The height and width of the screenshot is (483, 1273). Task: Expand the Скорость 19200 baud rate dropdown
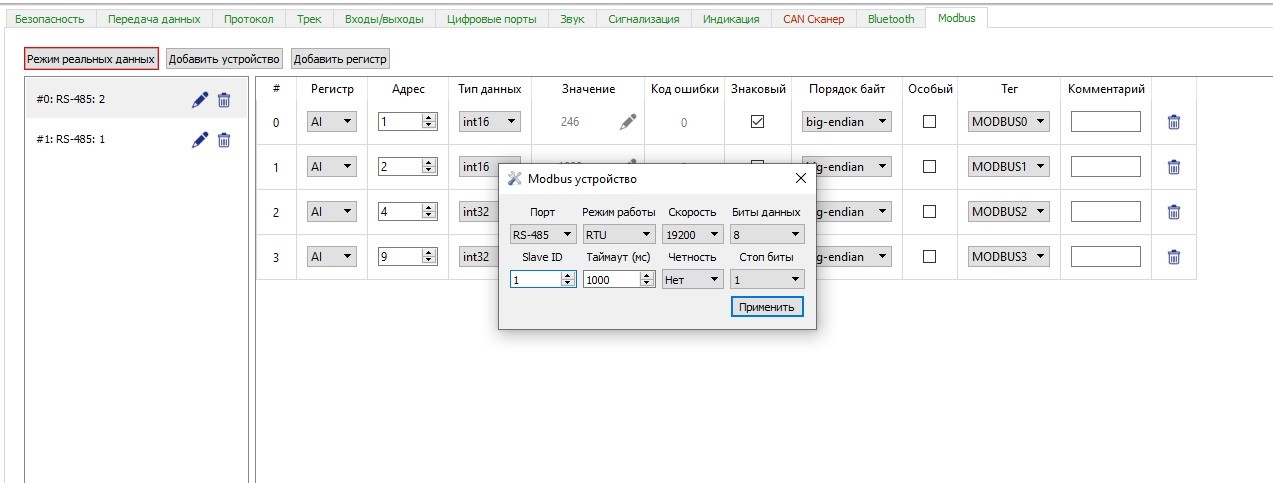tap(692, 235)
